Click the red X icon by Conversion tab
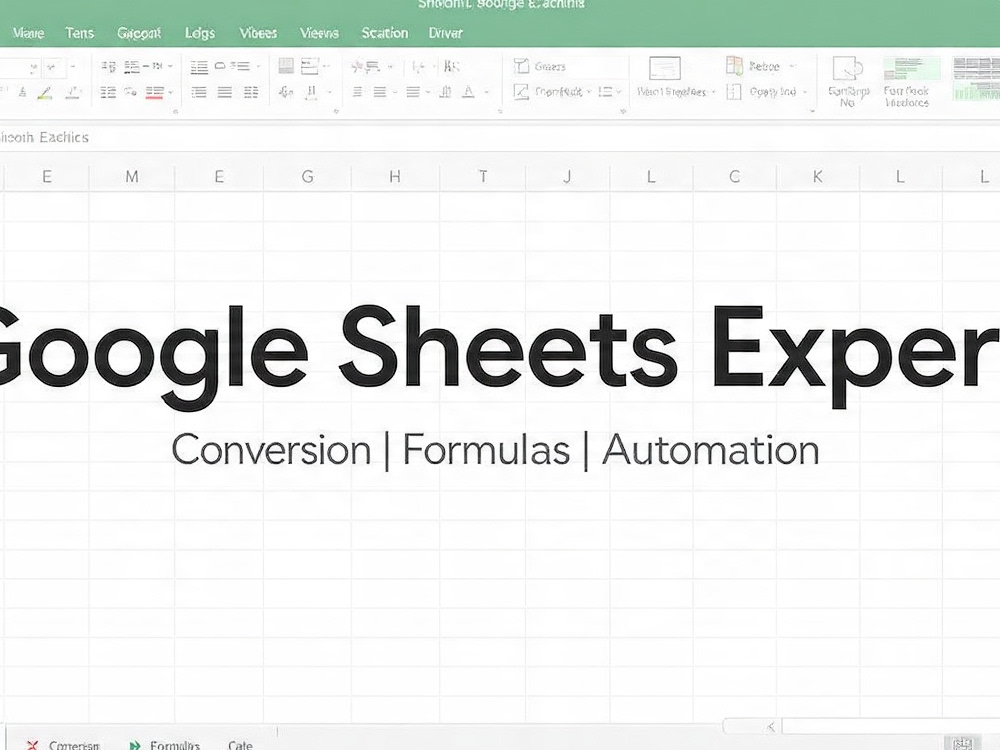This screenshot has width=1000, height=750. (x=33, y=745)
